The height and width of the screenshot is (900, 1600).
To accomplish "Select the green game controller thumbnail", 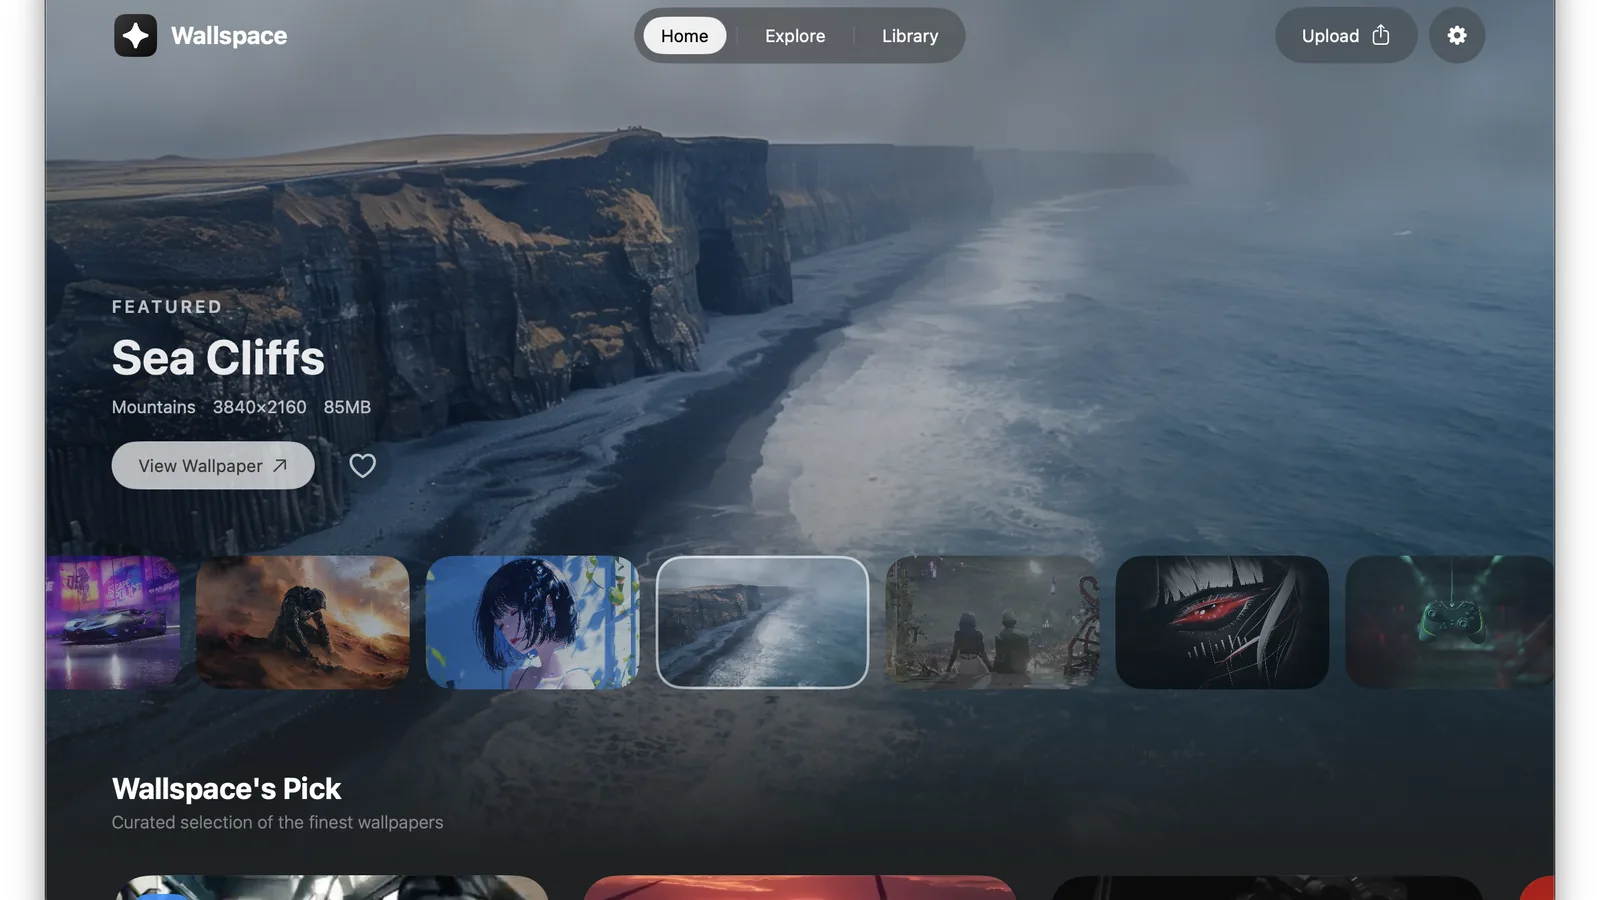I will click(x=1450, y=622).
